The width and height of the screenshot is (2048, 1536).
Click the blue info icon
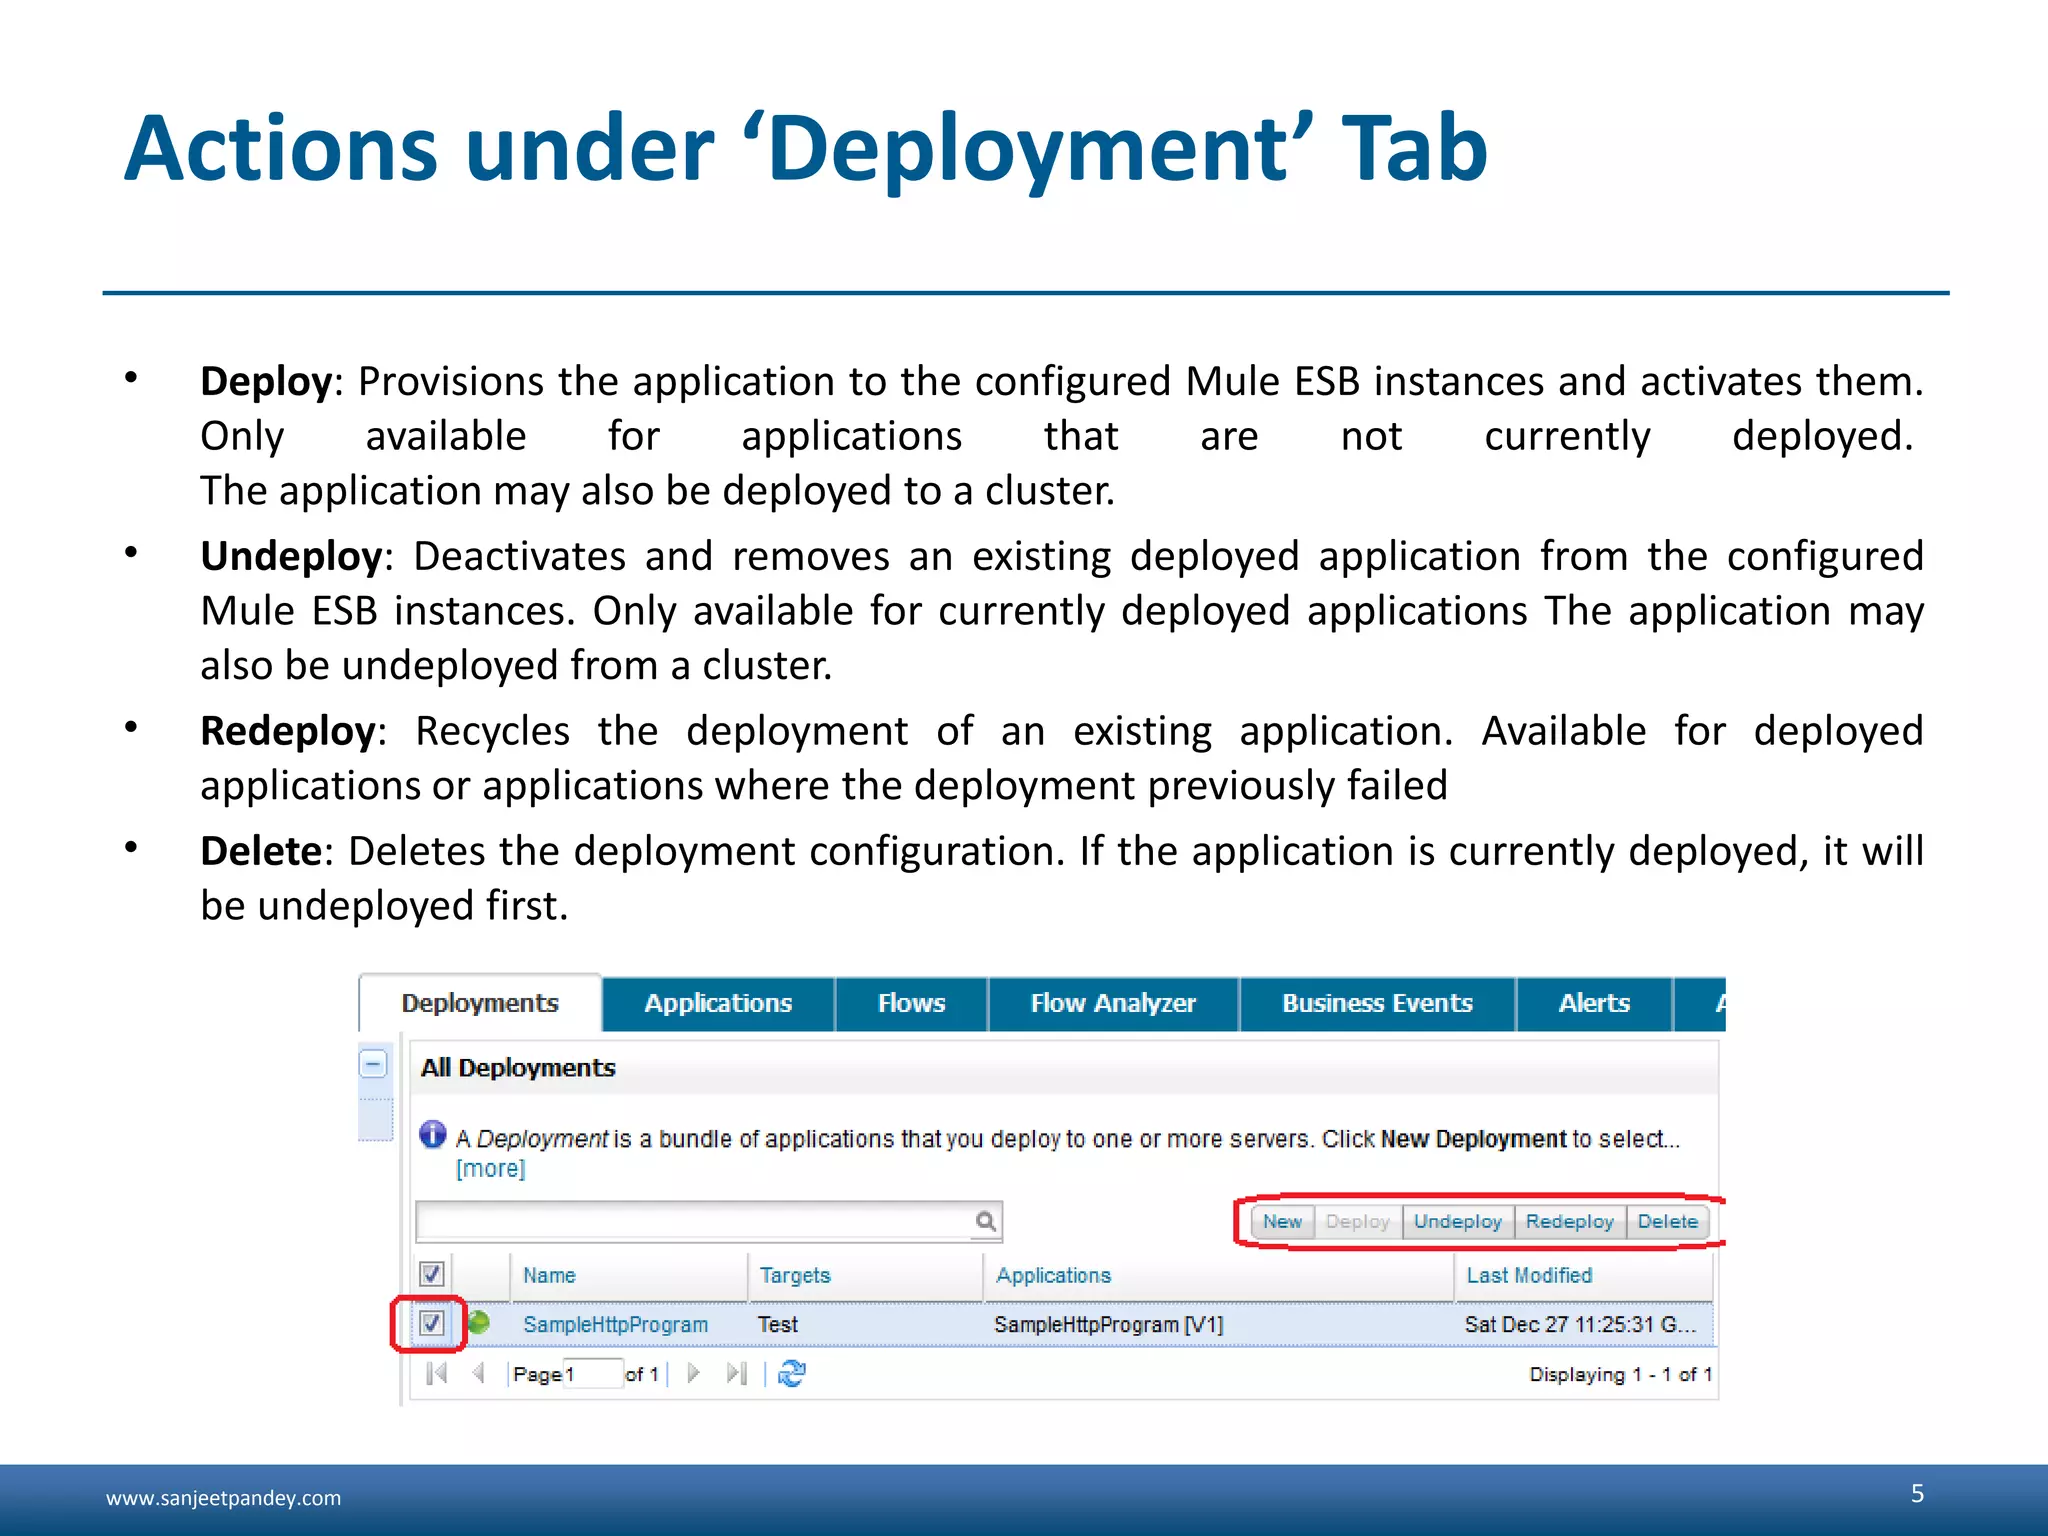(433, 1134)
